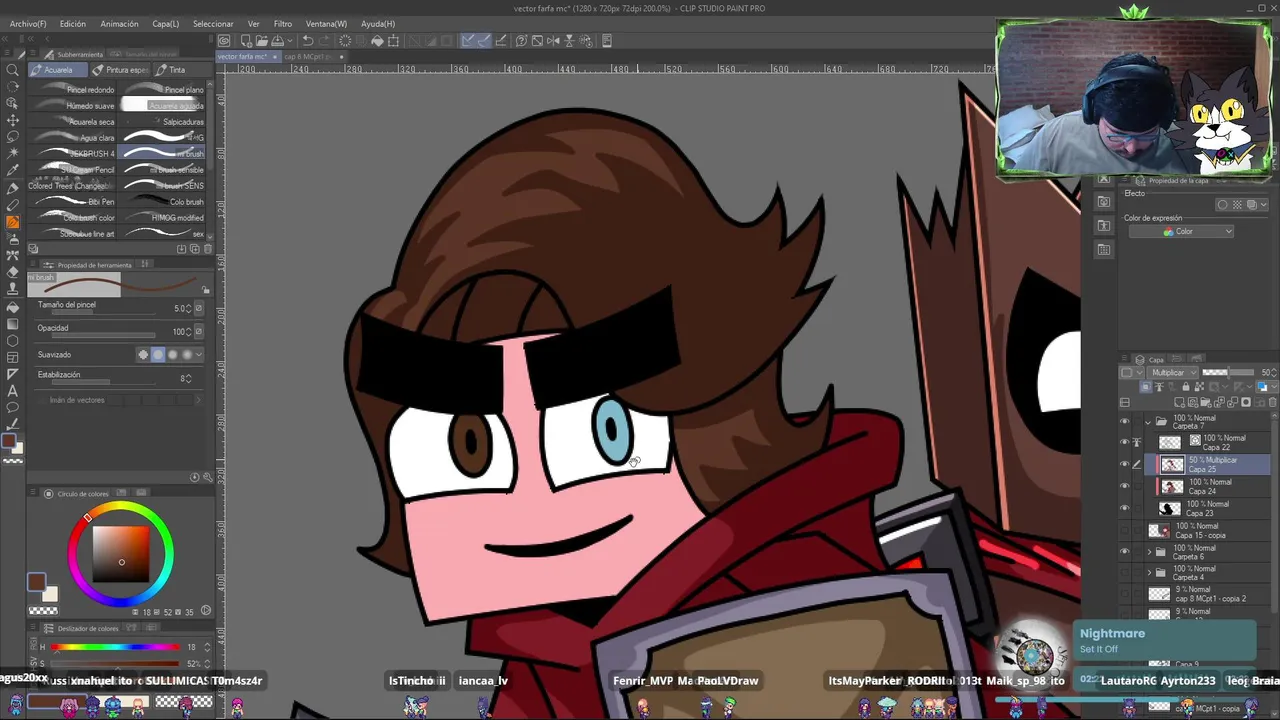Select the Pencil tool in toolbox
The image size is (1280, 720).
click(x=12, y=204)
